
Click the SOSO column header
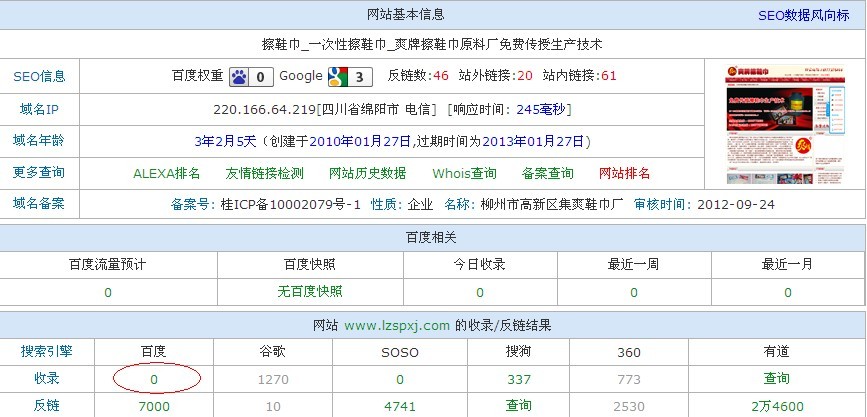[400, 352]
